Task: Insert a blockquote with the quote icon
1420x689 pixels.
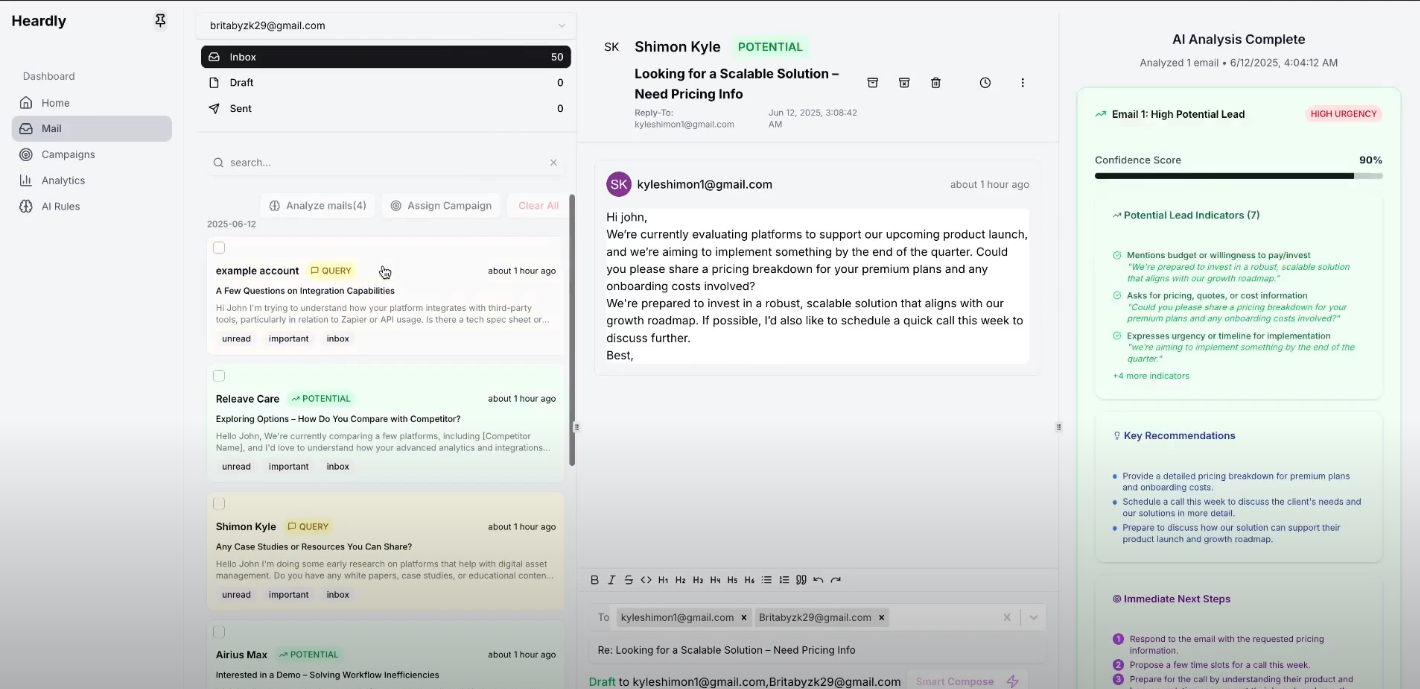Action: 801,580
